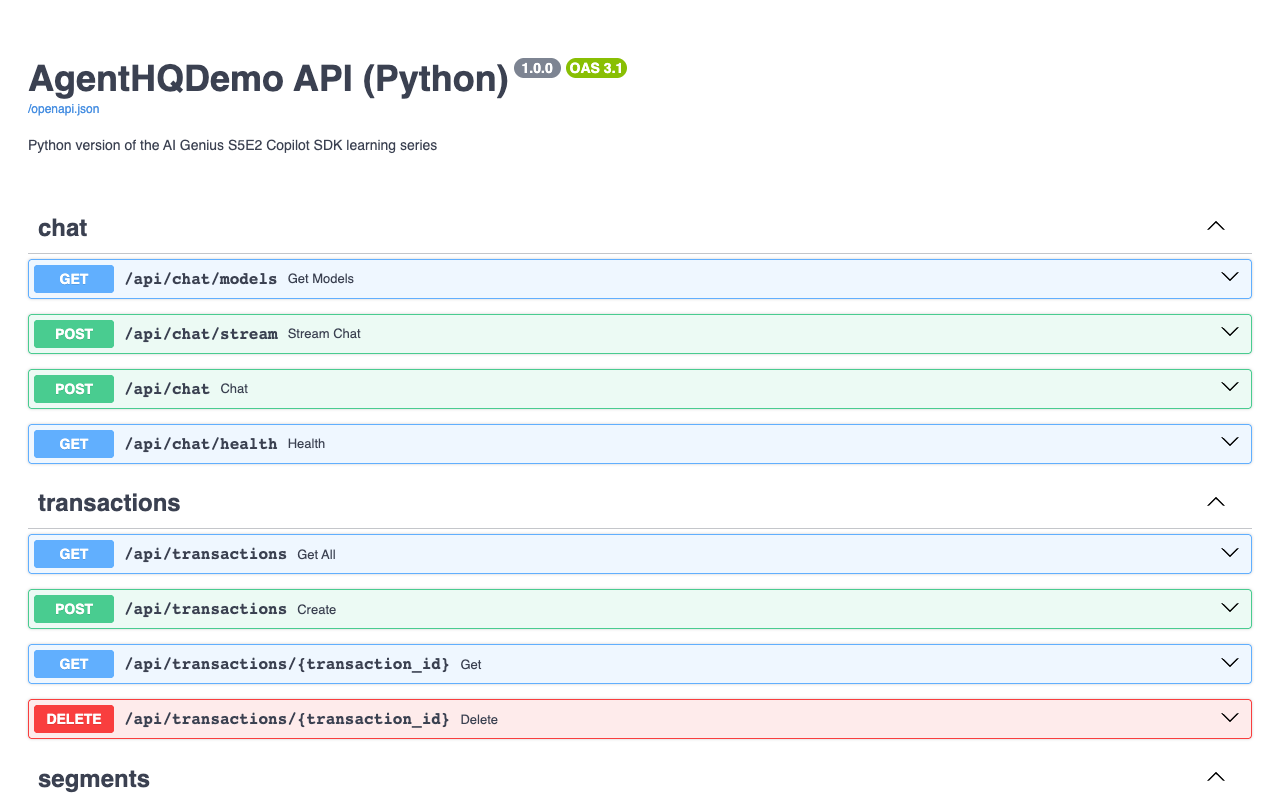Click the /api/chat/health path text
1280x800 pixels.
pos(201,444)
